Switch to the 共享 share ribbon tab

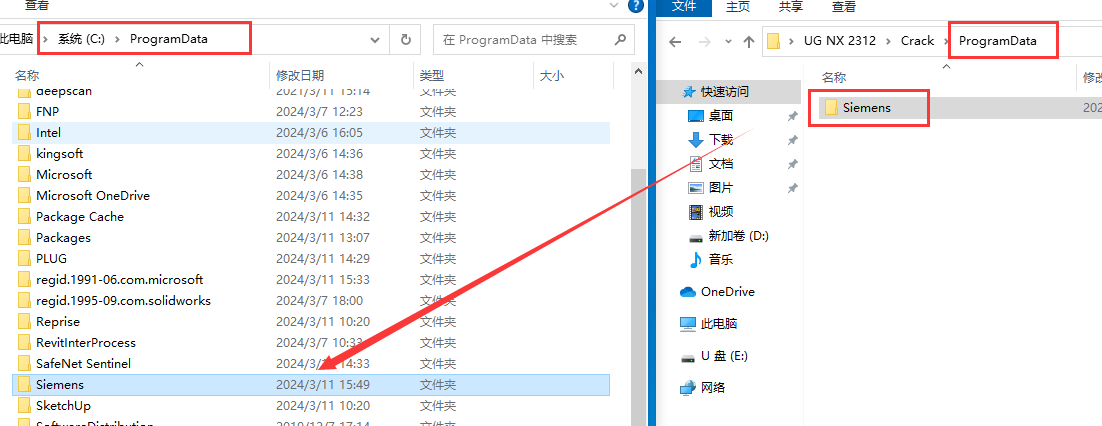pos(790,6)
